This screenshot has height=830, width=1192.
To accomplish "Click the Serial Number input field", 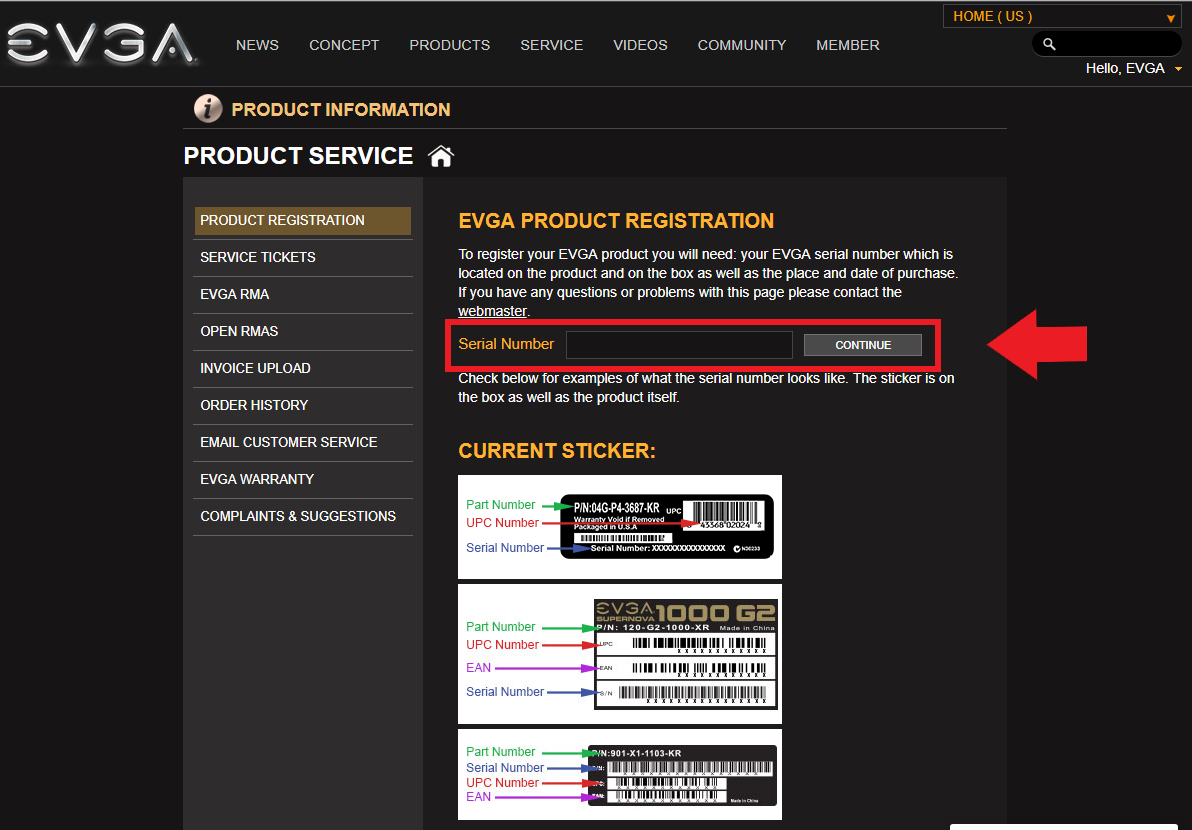I will pos(679,345).
